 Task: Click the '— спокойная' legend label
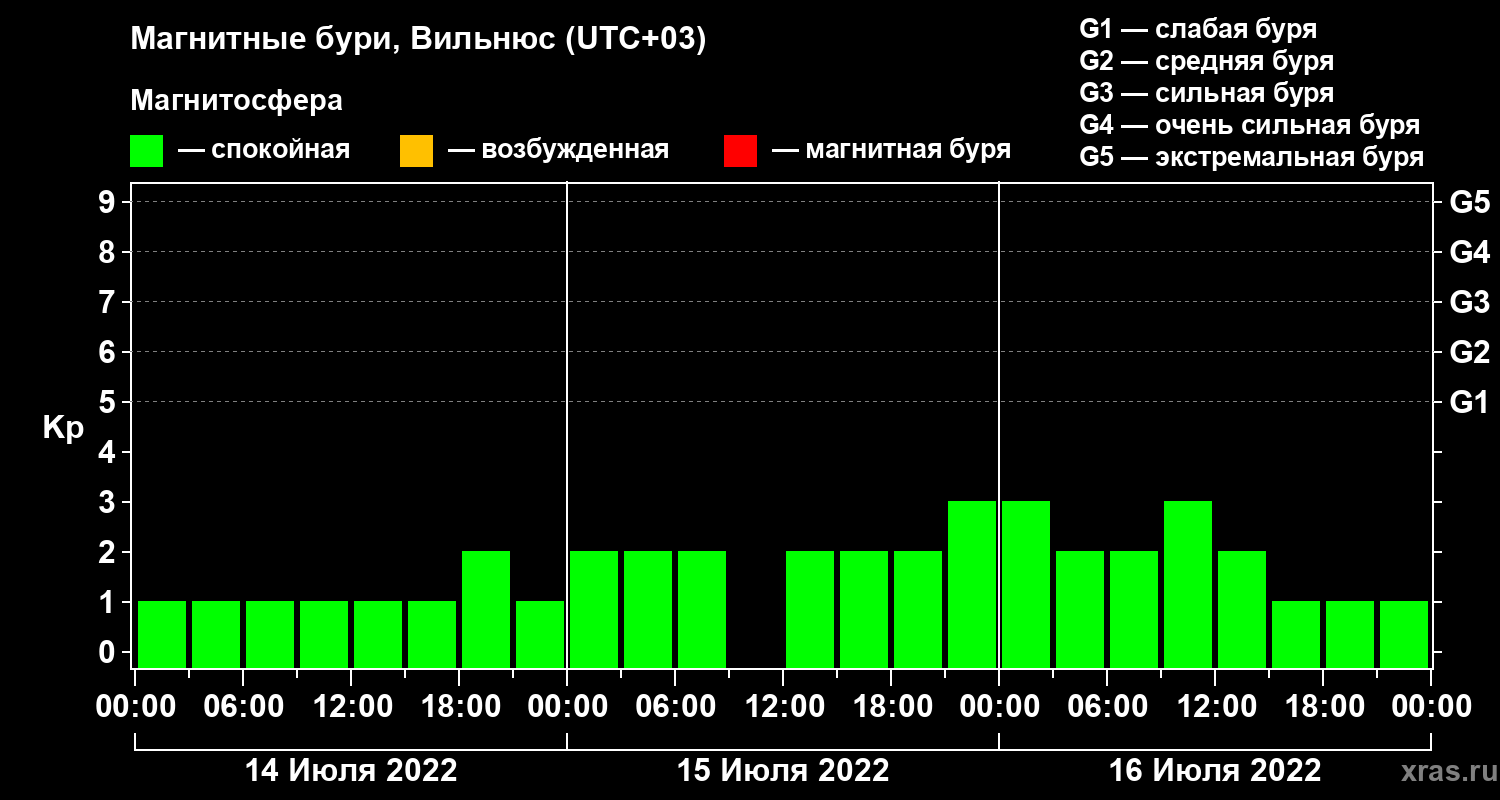tap(264, 150)
